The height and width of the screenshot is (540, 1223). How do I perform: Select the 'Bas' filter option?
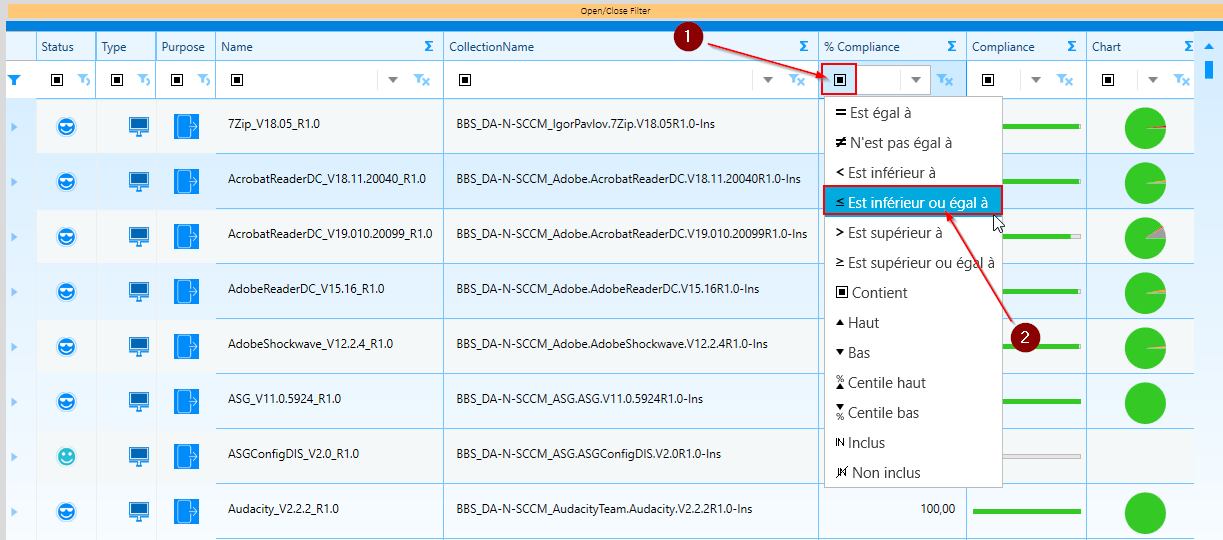point(913,353)
